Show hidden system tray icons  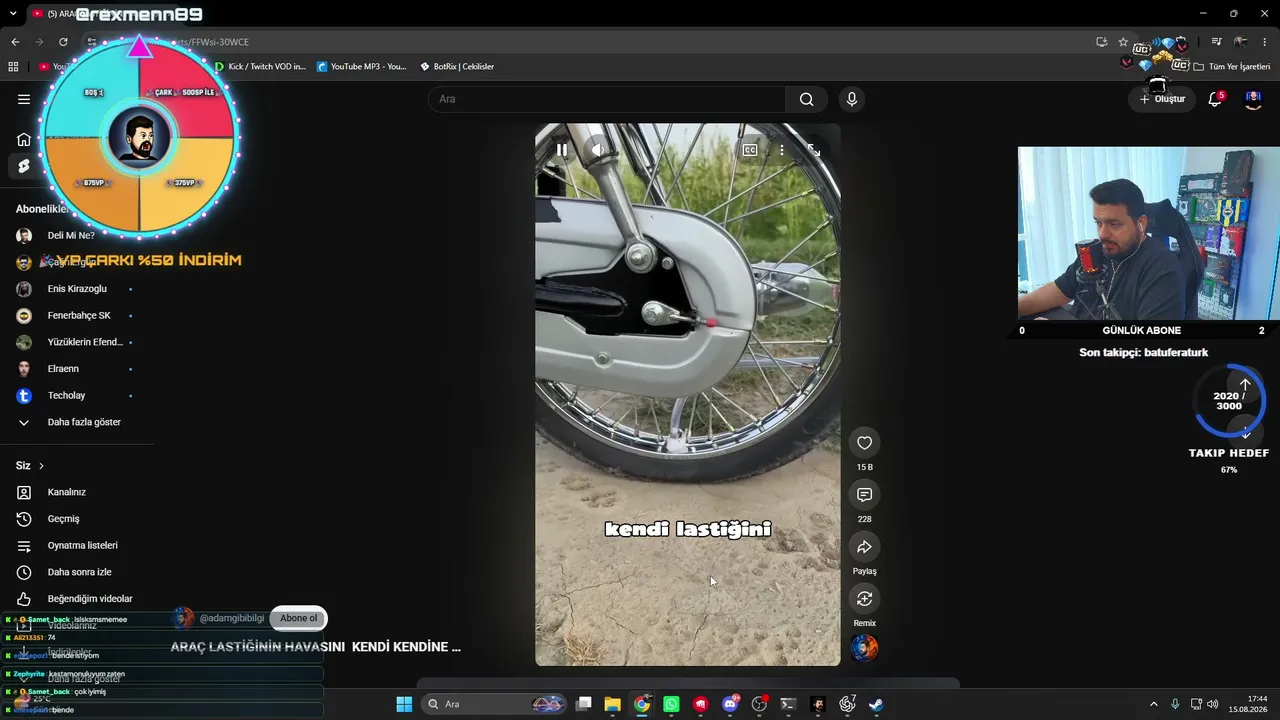(1153, 704)
